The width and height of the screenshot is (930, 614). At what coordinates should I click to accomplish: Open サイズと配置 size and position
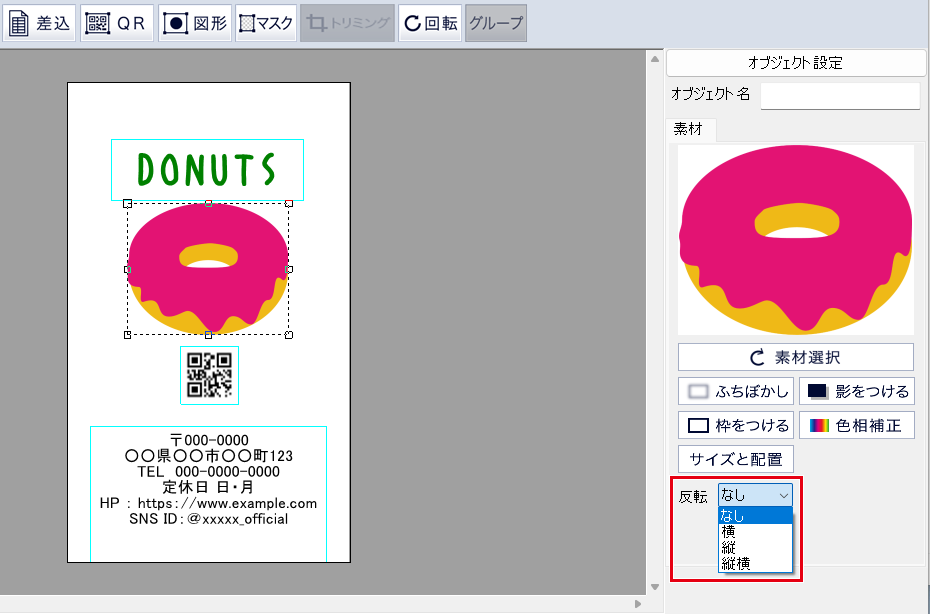point(736,459)
